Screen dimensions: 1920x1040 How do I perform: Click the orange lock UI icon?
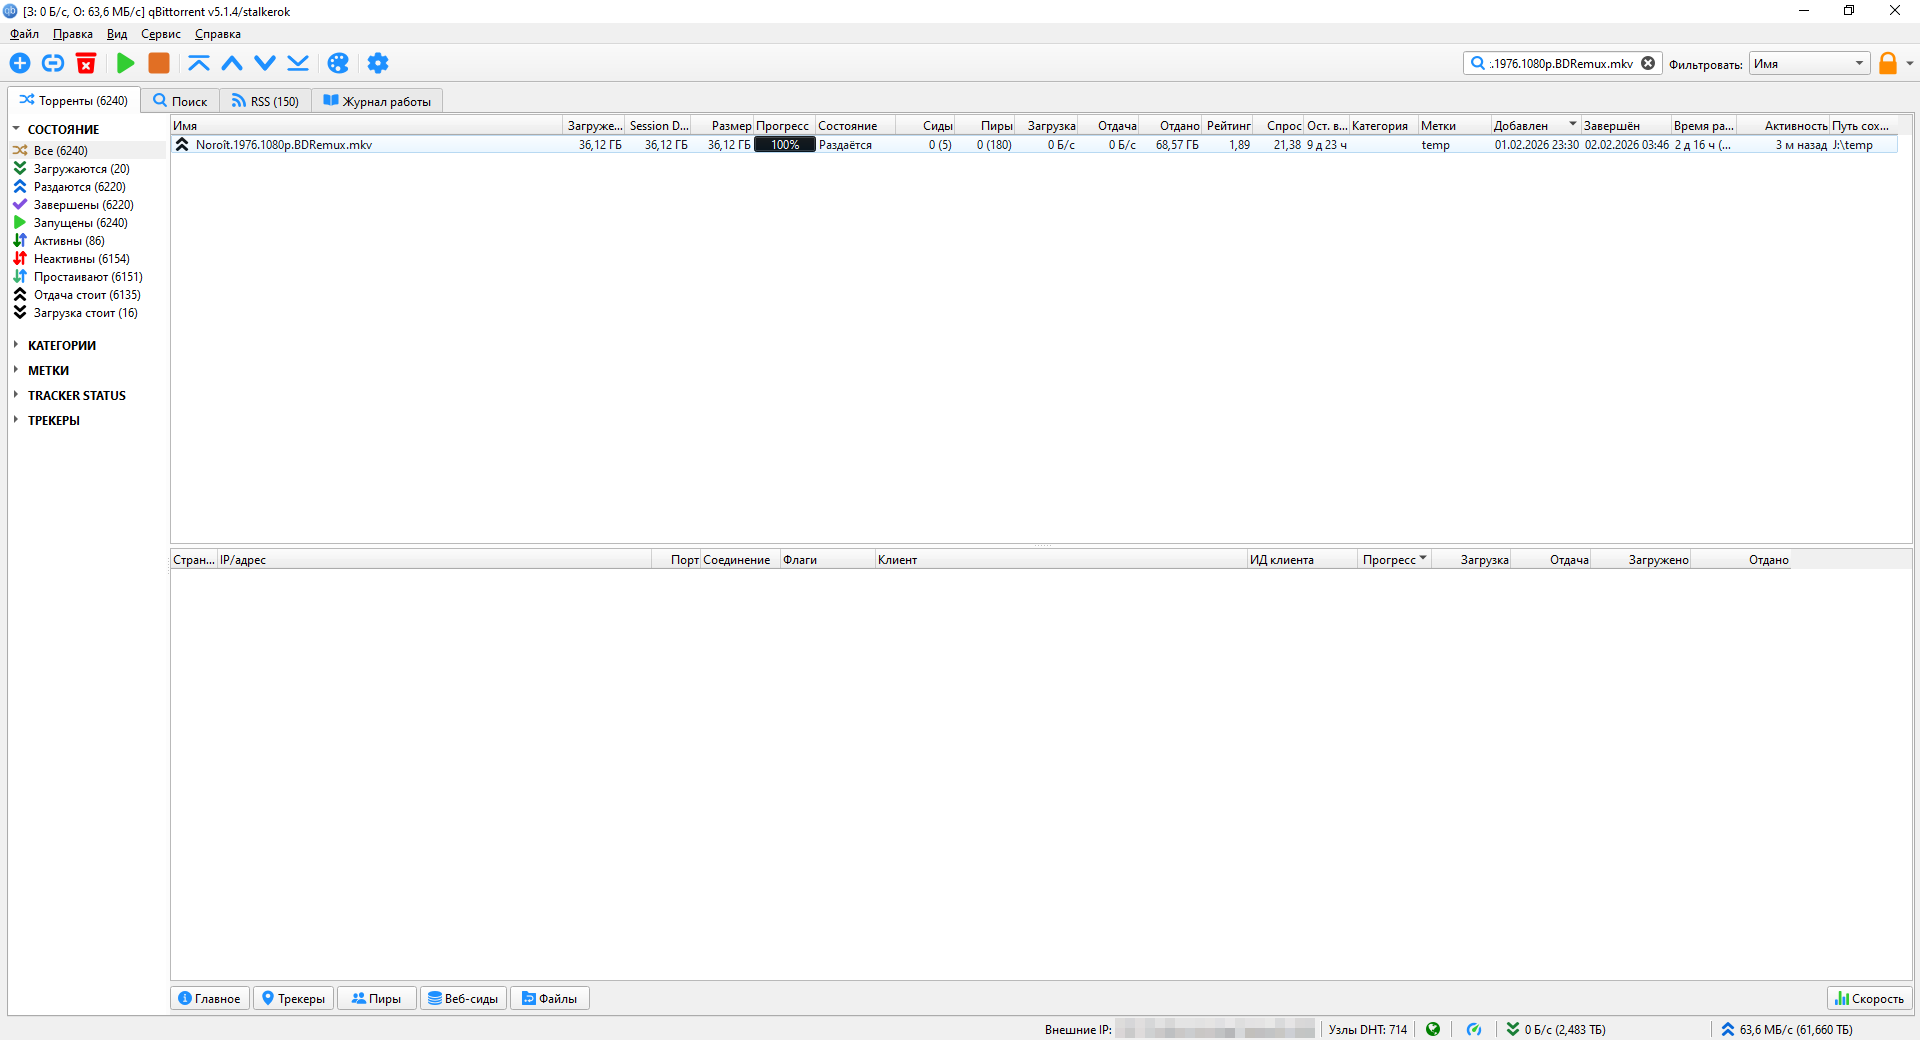1887,64
